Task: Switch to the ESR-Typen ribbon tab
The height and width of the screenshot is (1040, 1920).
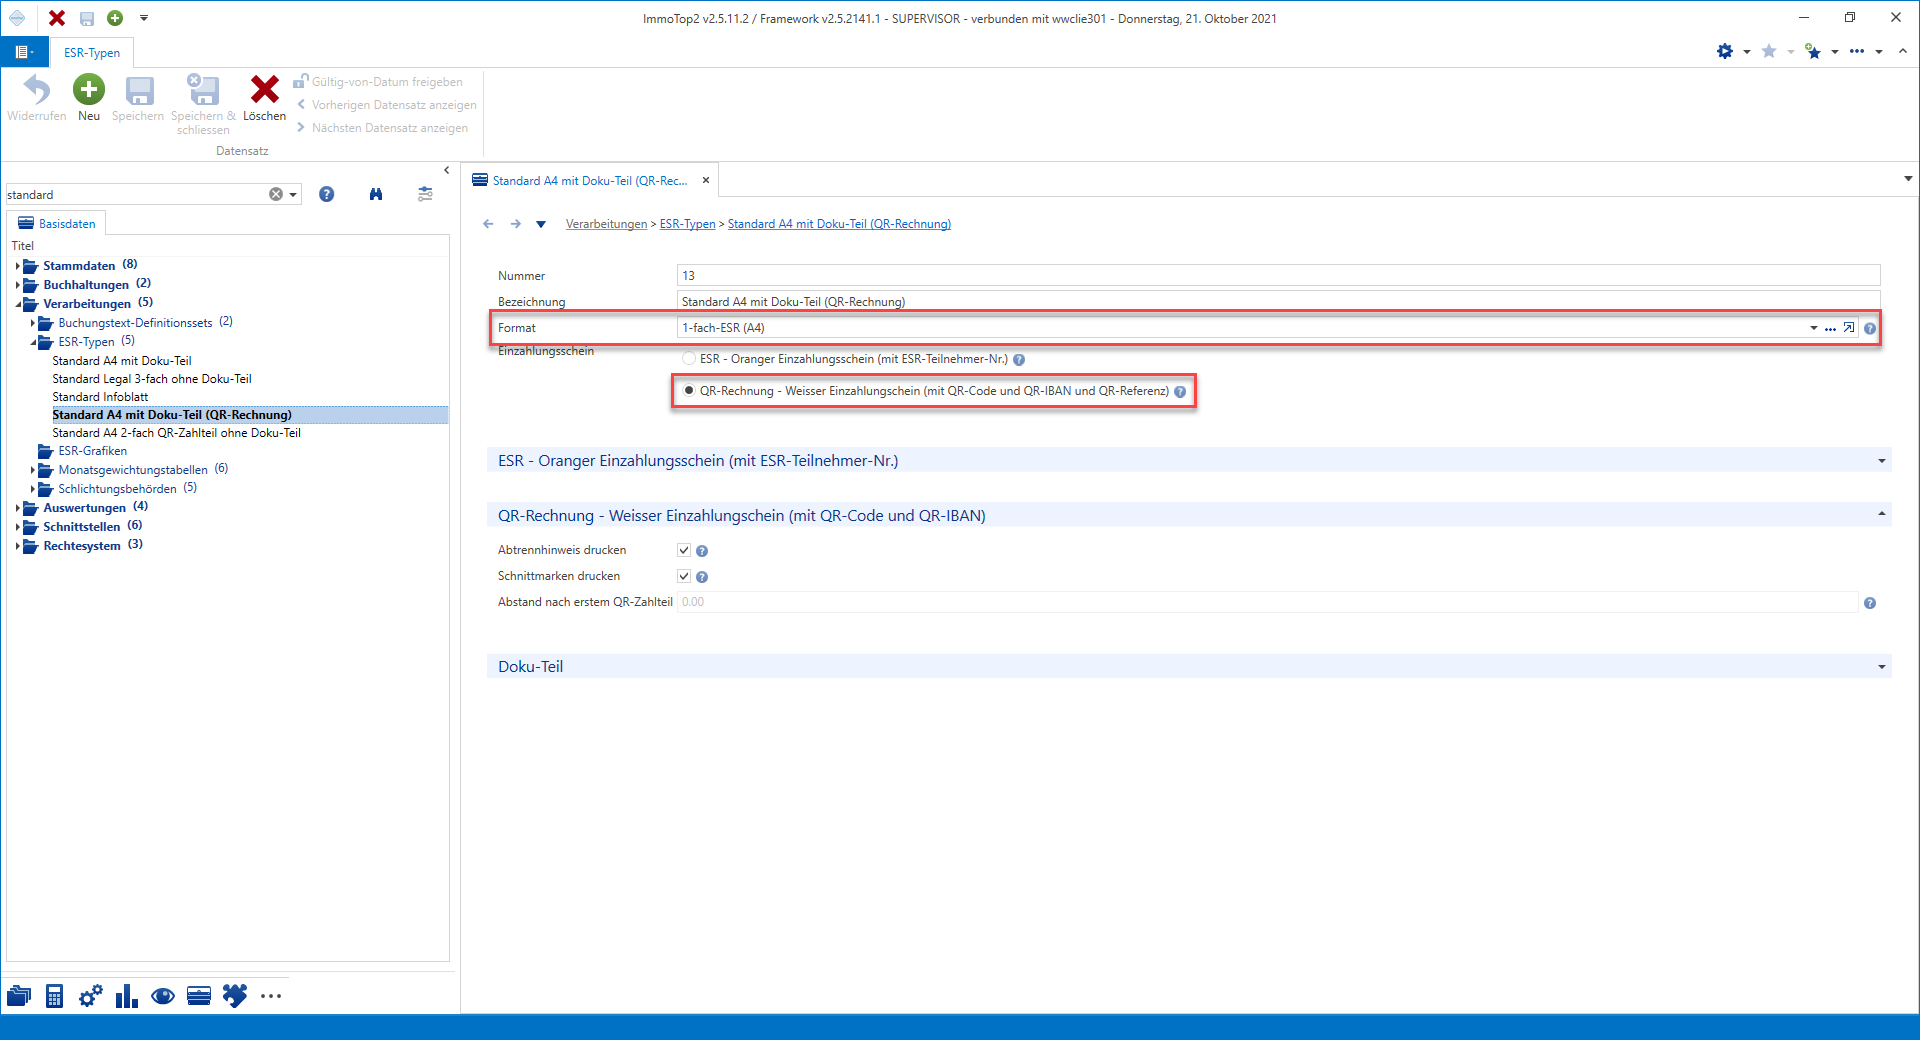Action: tap(92, 53)
